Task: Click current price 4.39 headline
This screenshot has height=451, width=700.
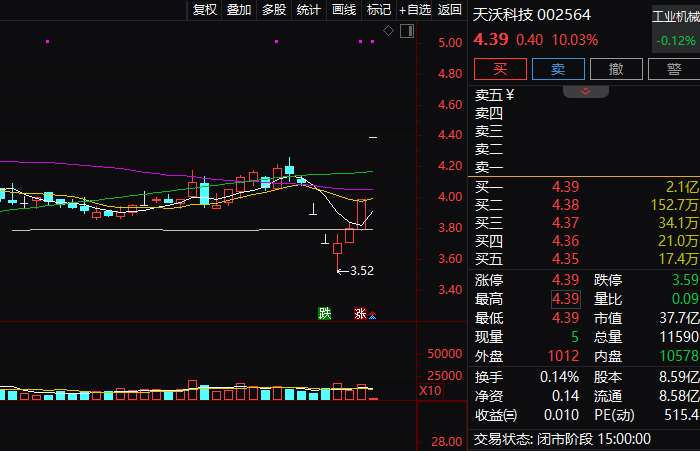Action: (491, 40)
